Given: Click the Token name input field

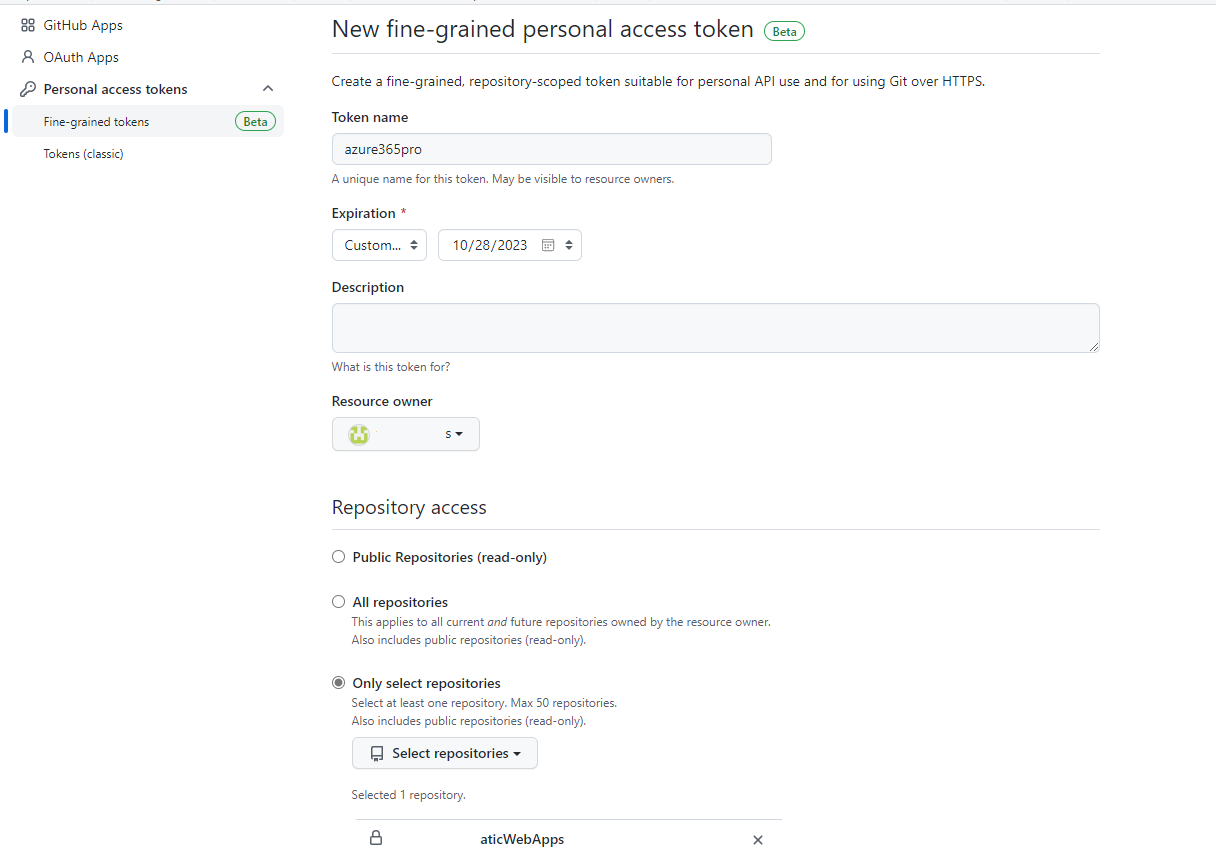Looking at the screenshot, I should pos(551,149).
